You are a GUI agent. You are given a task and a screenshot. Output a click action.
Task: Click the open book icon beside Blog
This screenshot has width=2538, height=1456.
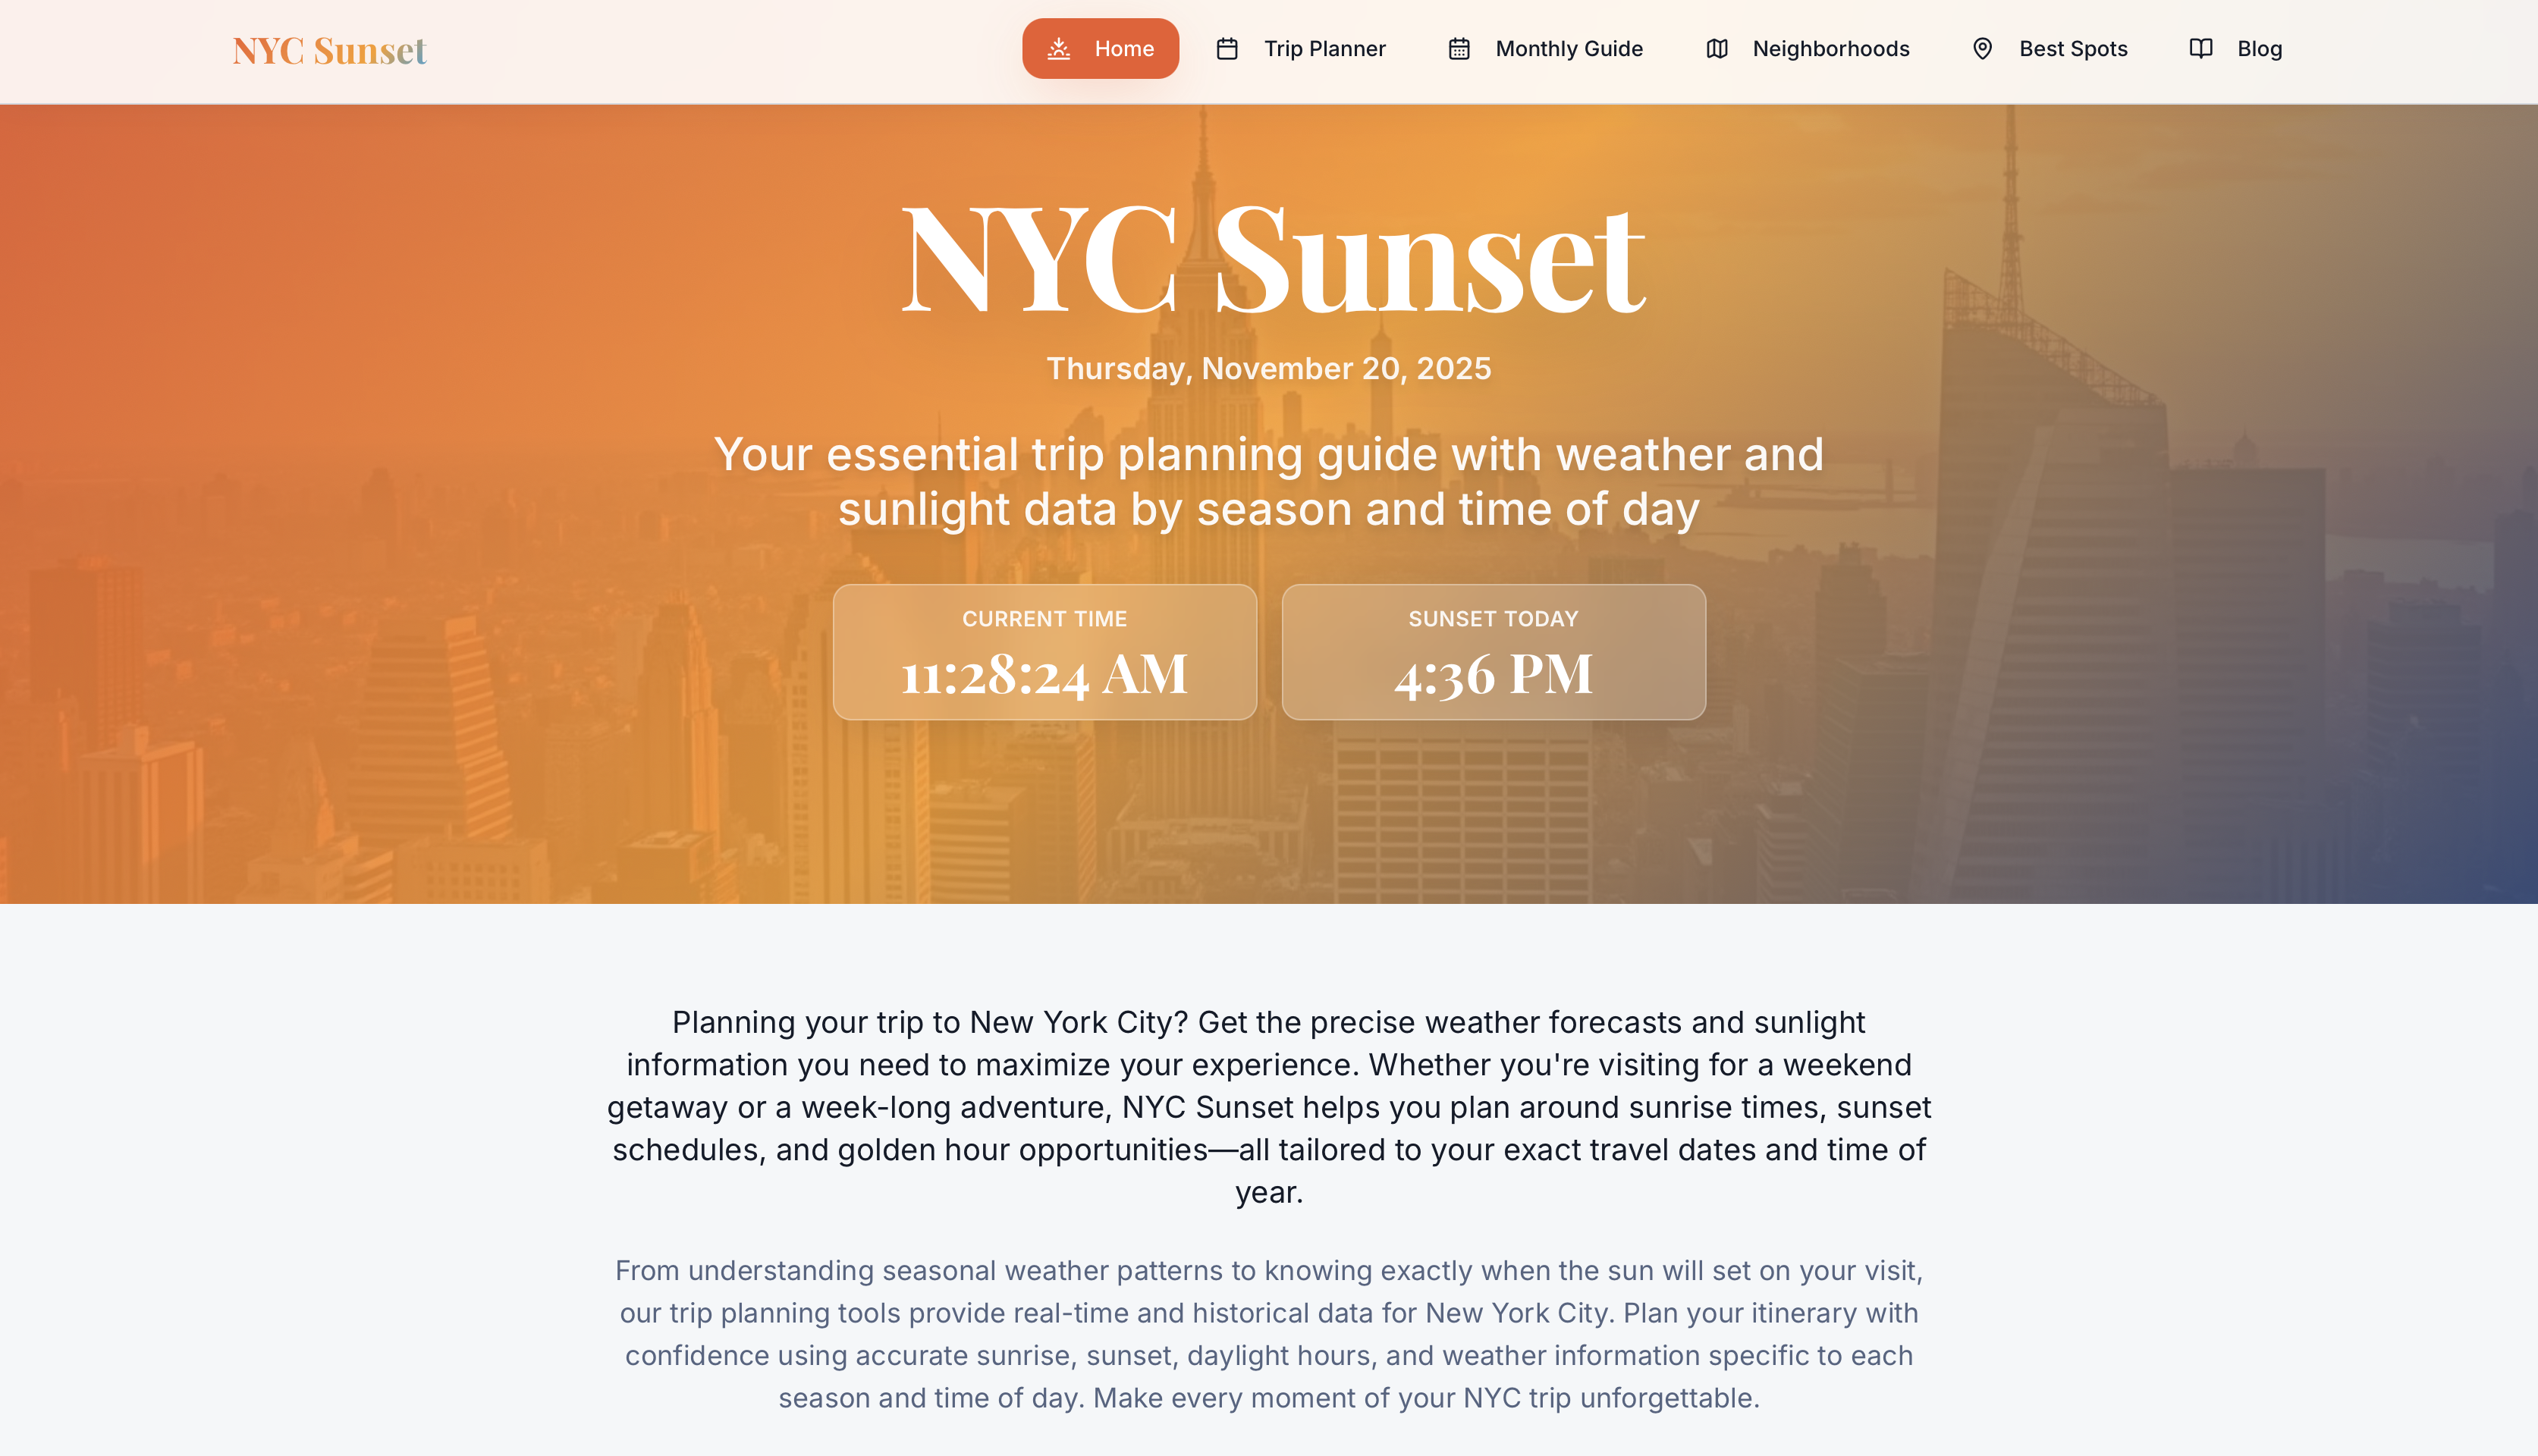2201,48
